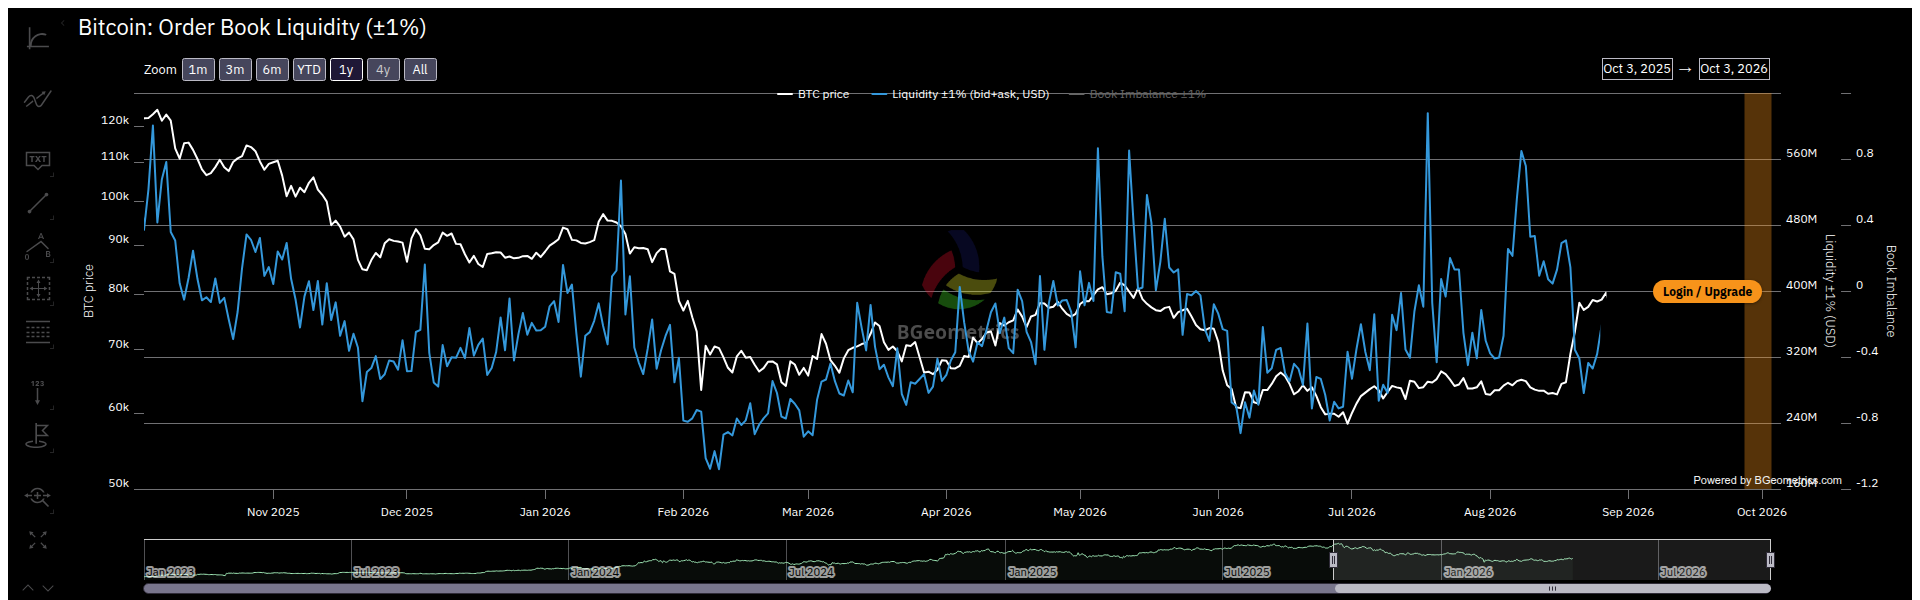Click the BTC price y-axis title

pyautogui.click(x=89, y=291)
